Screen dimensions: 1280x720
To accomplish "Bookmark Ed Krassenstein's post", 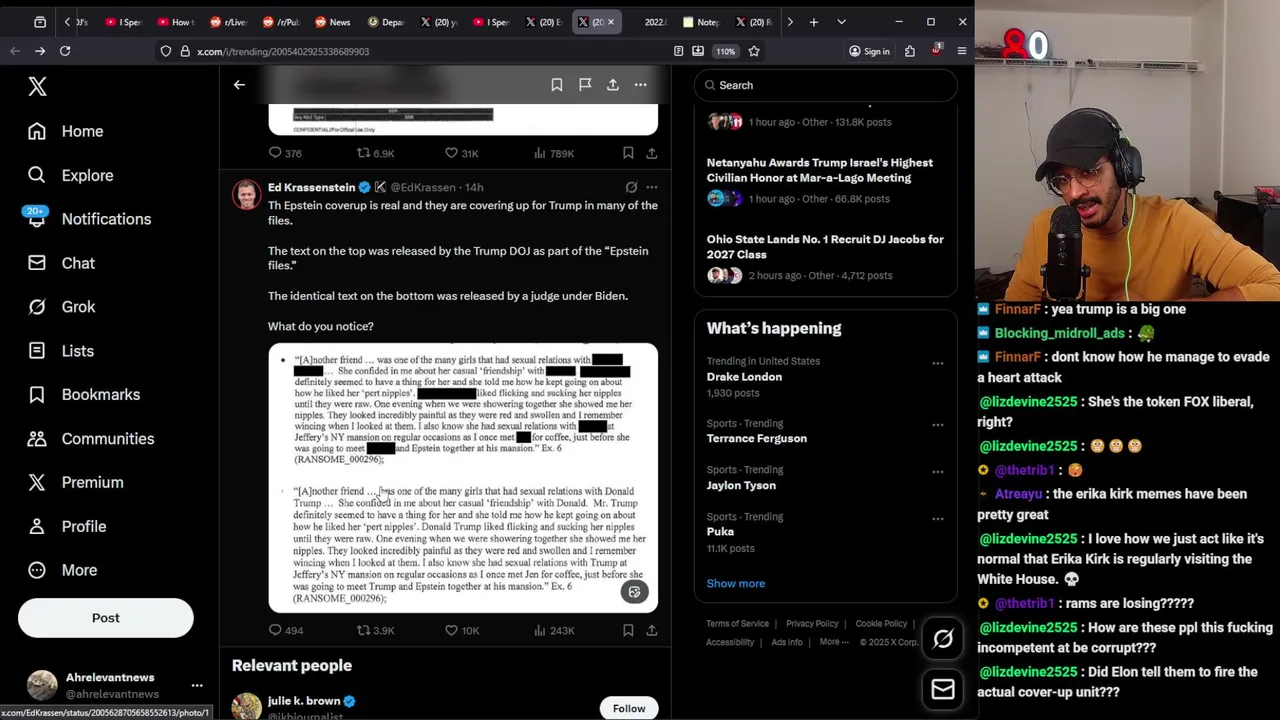I will [x=628, y=630].
